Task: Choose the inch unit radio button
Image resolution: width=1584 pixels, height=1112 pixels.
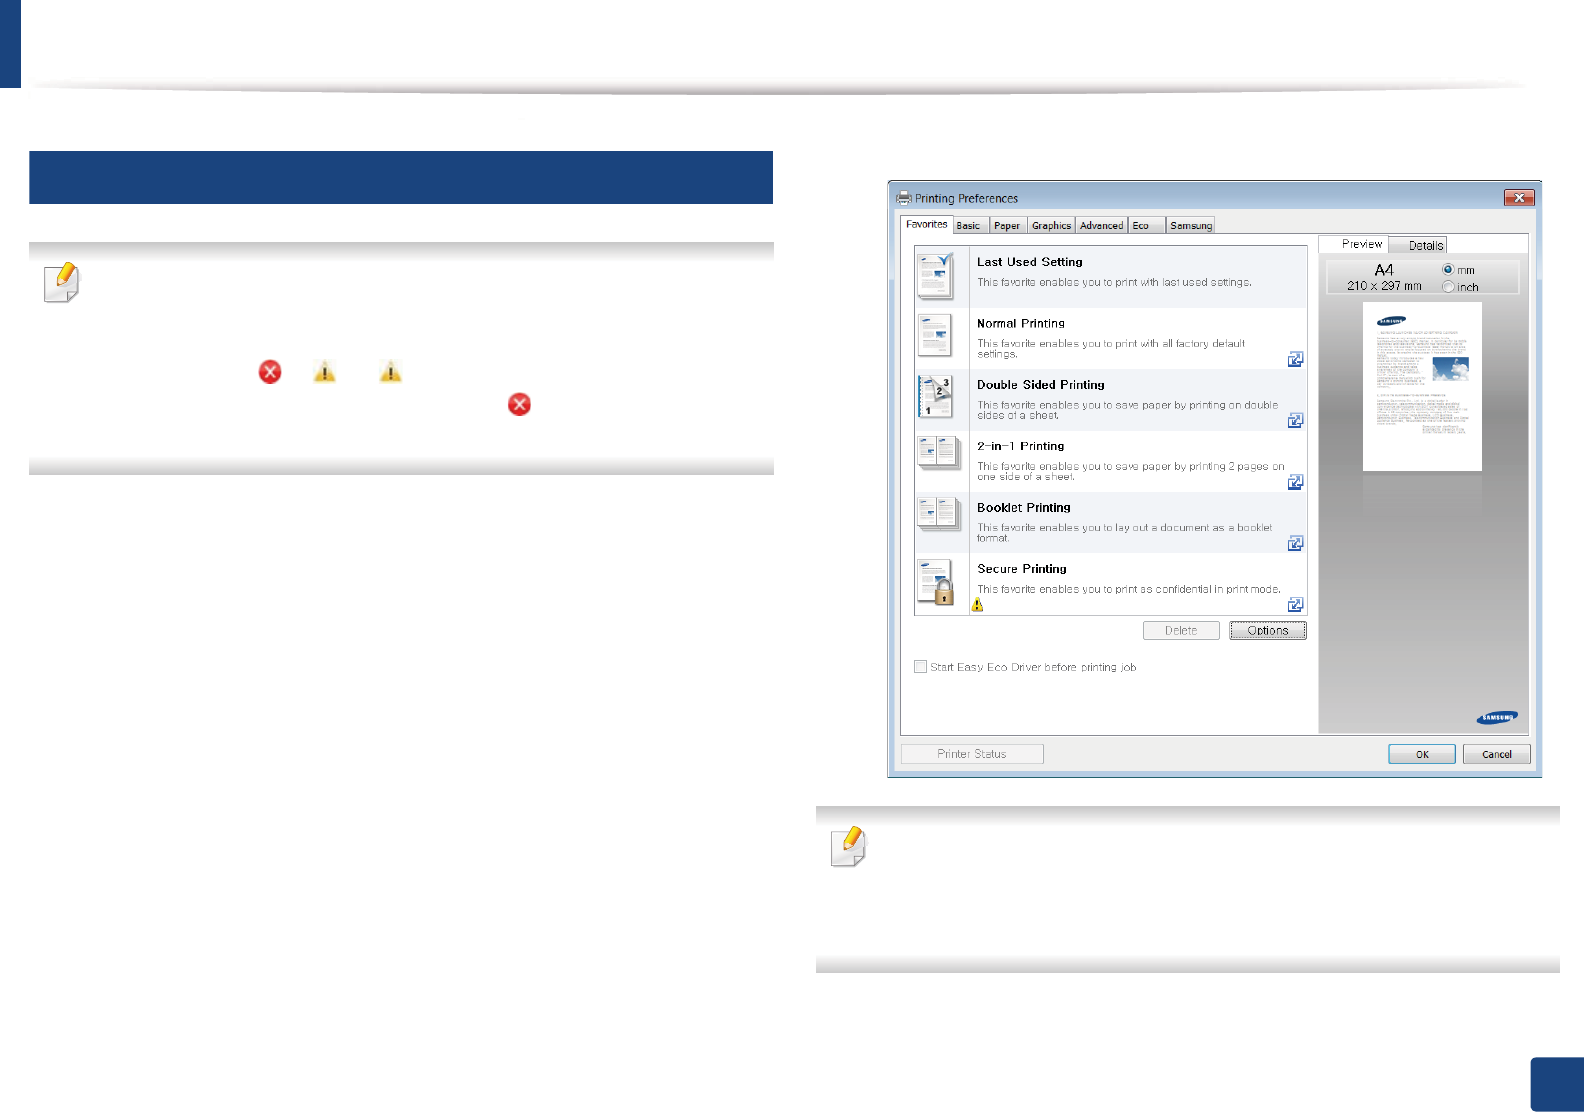Action: pos(1447,287)
